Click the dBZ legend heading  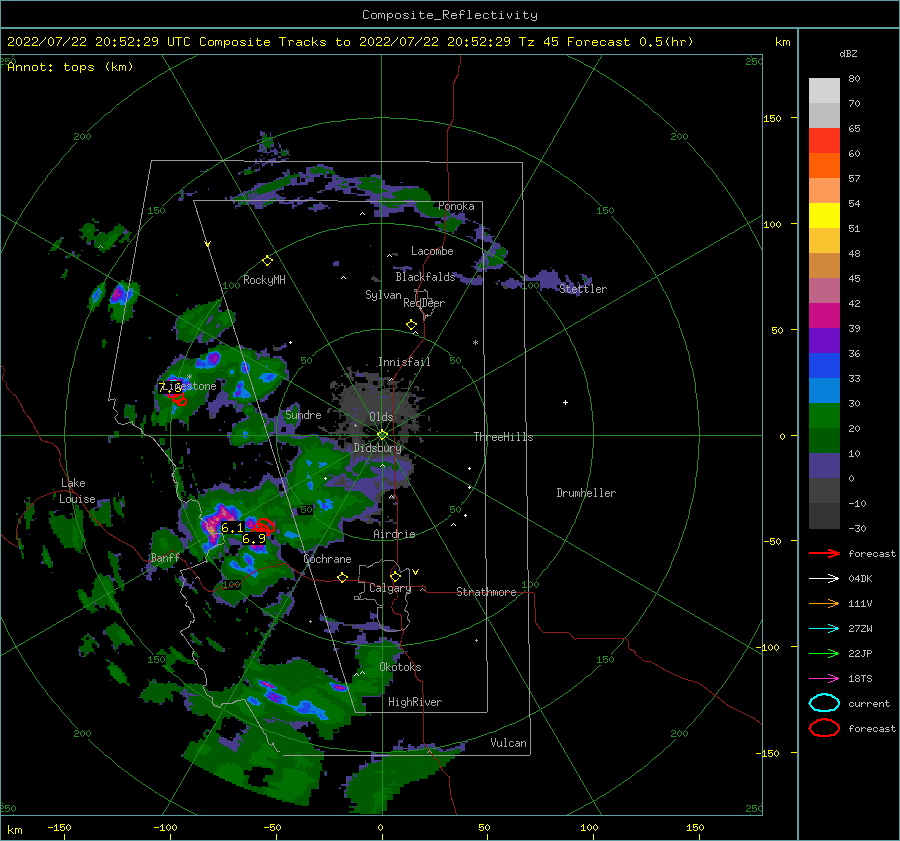[x=848, y=53]
